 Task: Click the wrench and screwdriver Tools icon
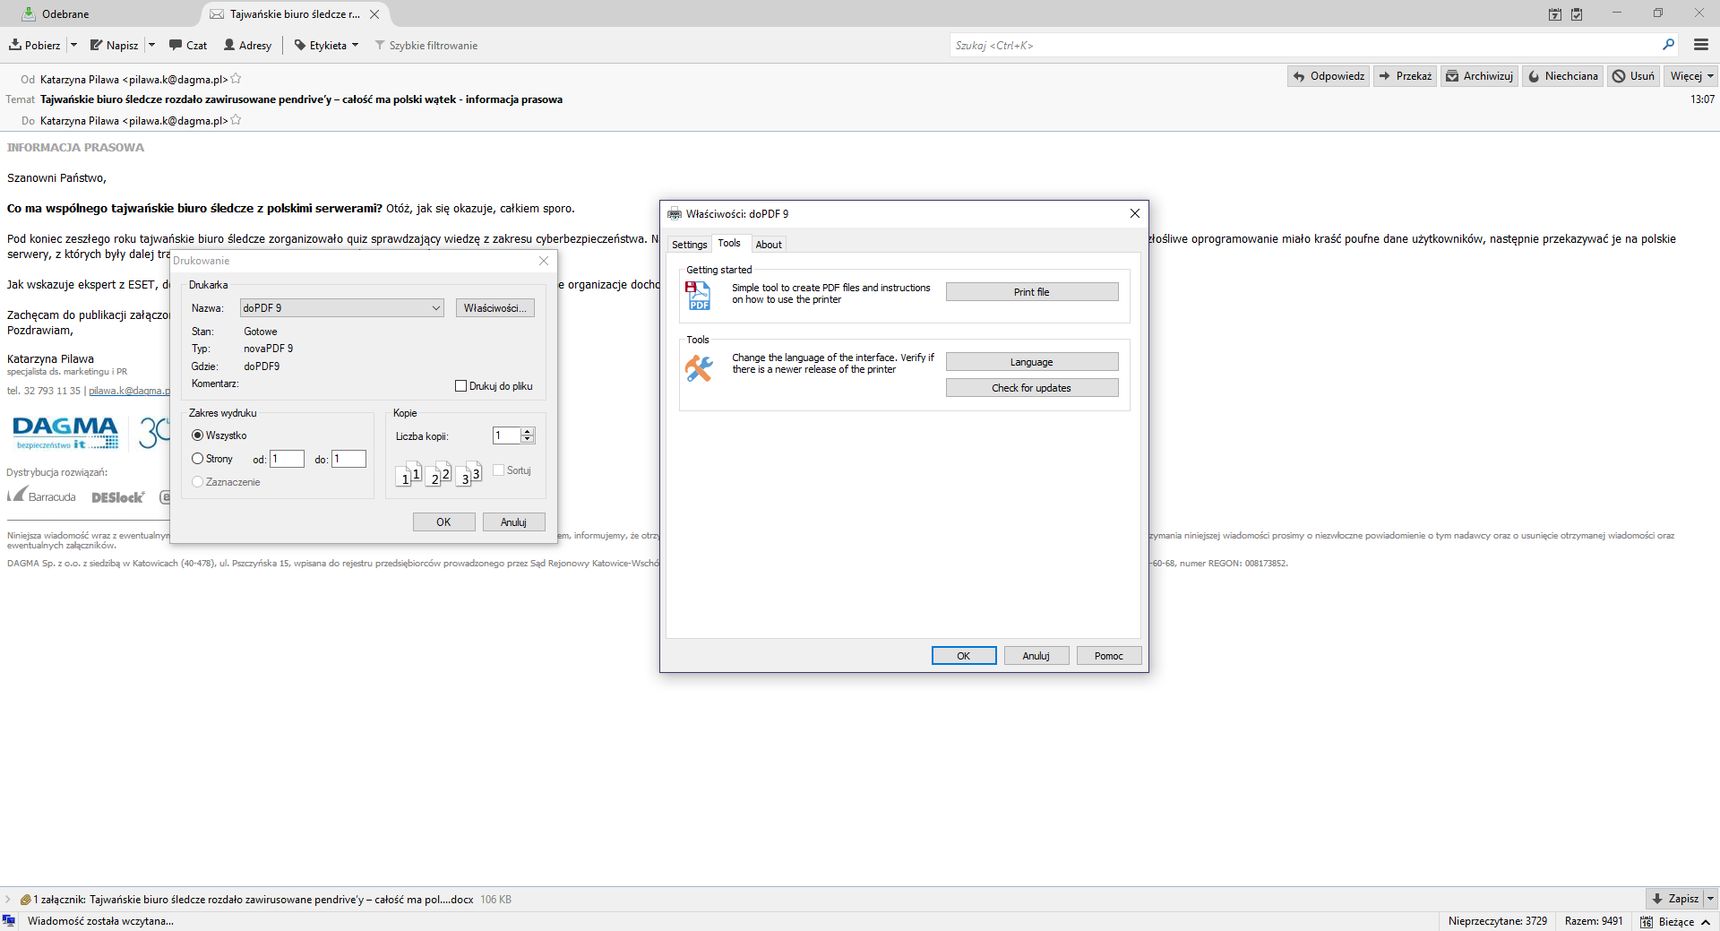(x=698, y=368)
